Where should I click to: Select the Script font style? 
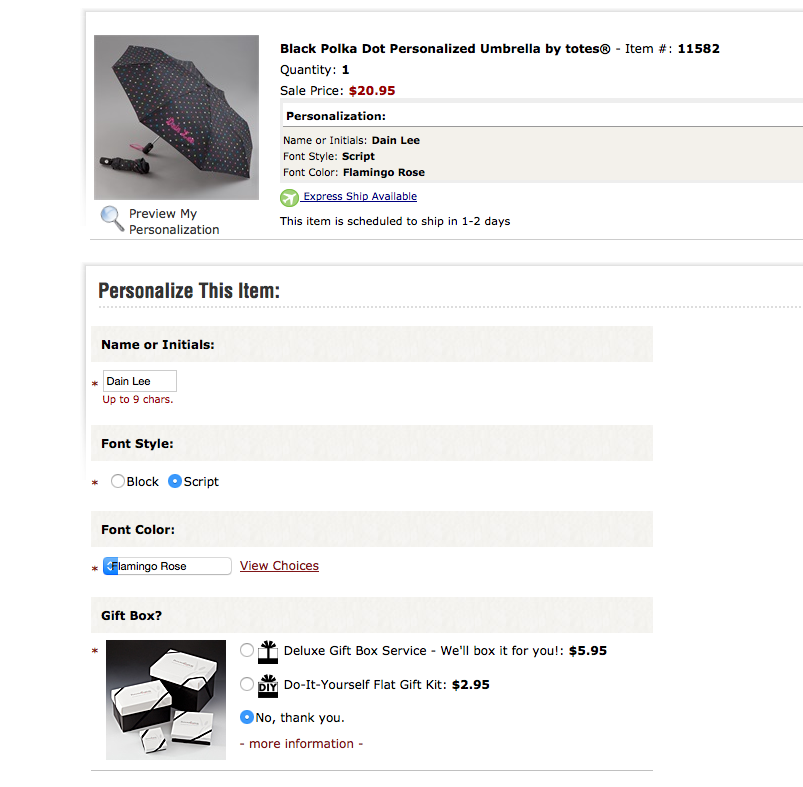(x=175, y=481)
